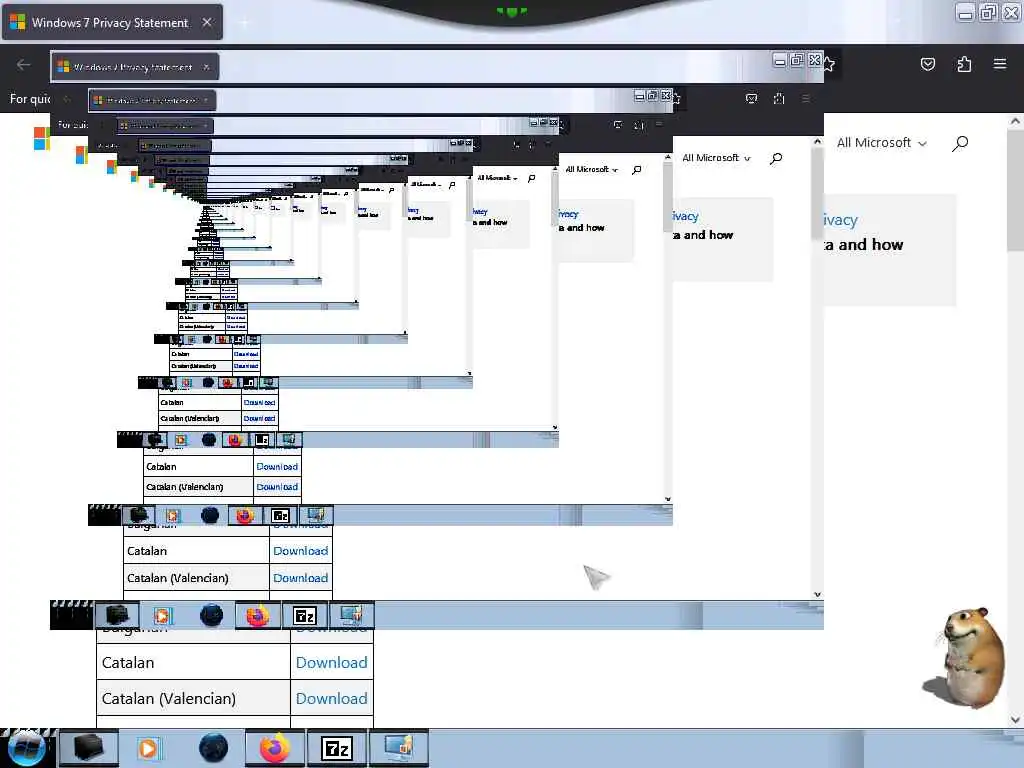Screen dimensions: 1024x768
Task: Select the largest 'Catalan' table cell text
Action: (x=128, y=662)
